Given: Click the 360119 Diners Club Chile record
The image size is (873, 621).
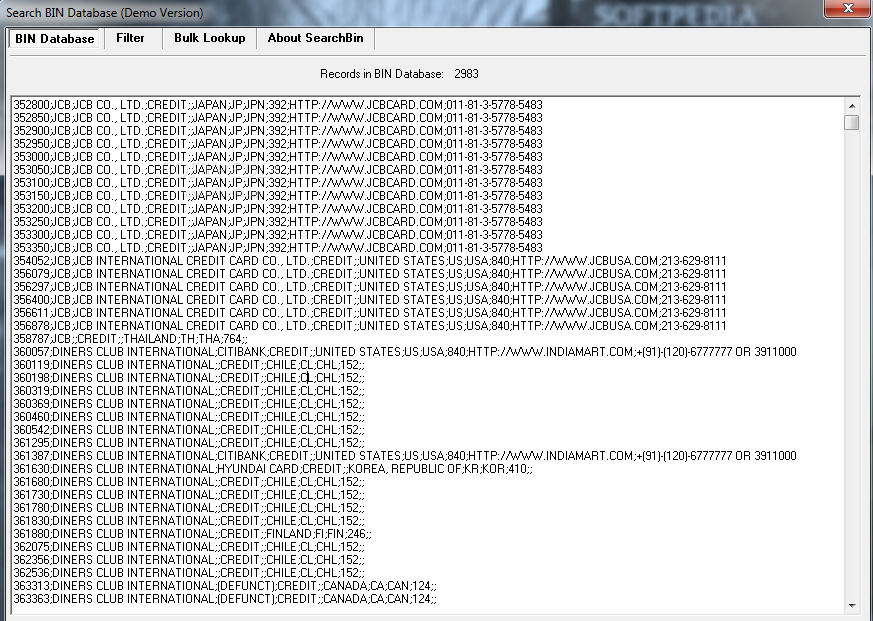Looking at the screenshot, I should tap(189, 365).
